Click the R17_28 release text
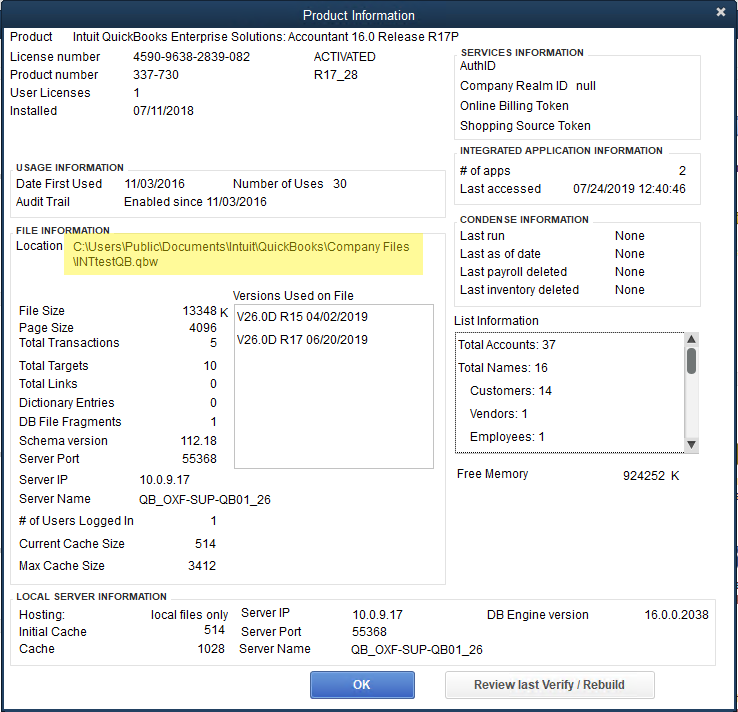This screenshot has width=738, height=712. 336,75
